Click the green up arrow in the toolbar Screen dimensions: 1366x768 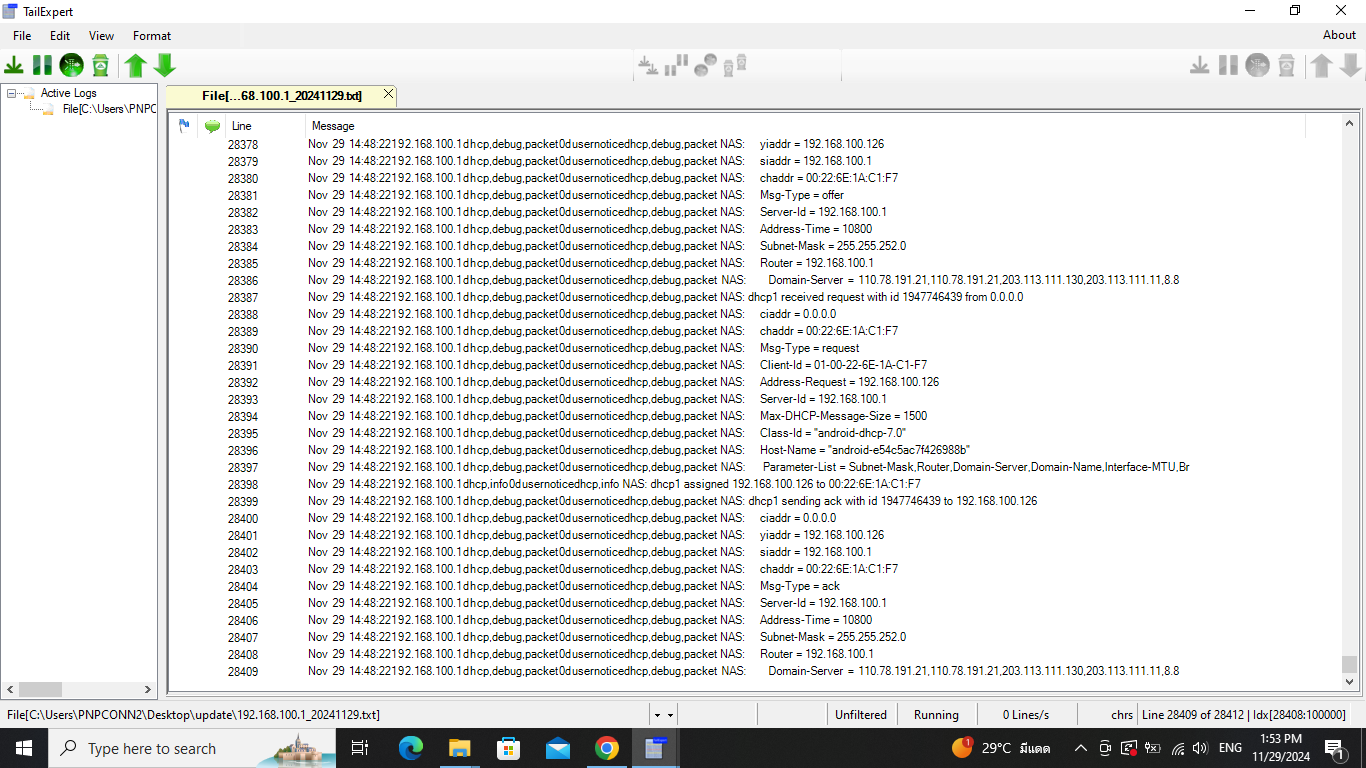coord(135,66)
